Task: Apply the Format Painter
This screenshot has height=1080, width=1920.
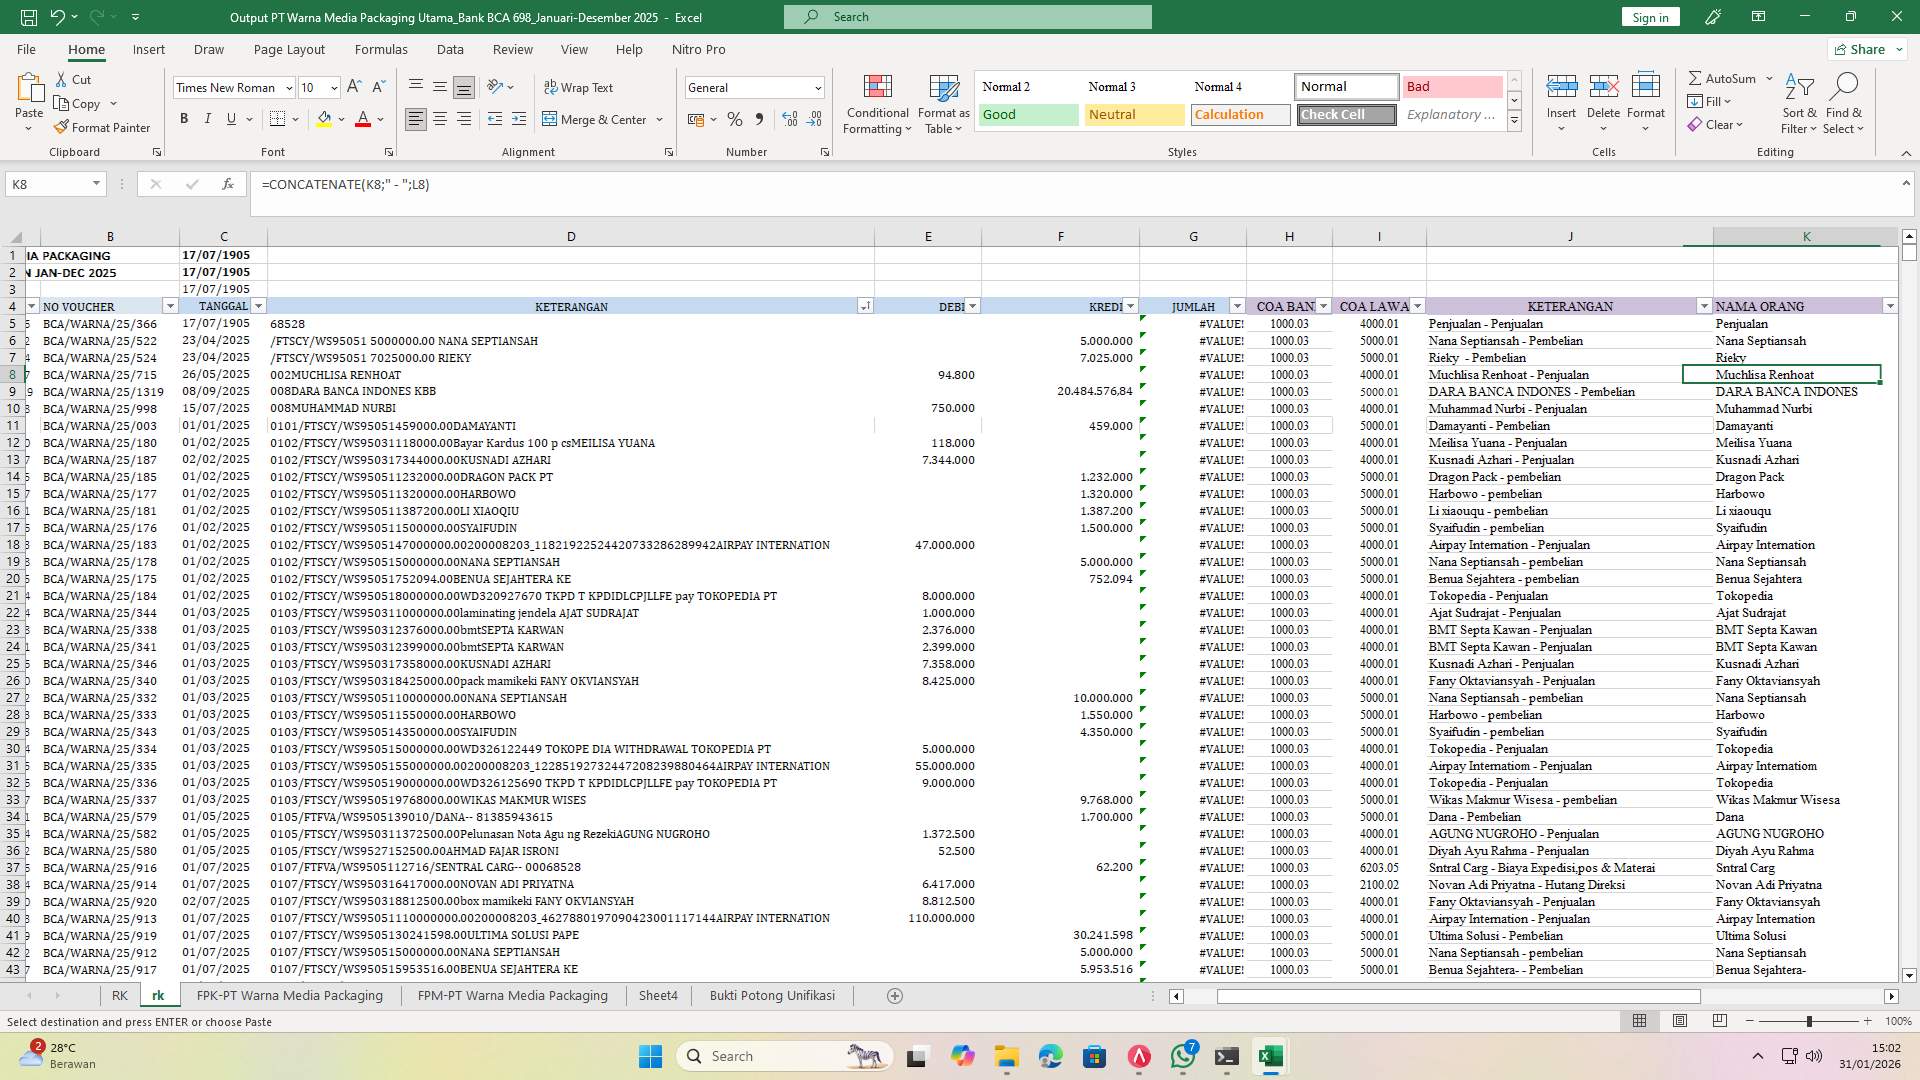Action: [103, 127]
